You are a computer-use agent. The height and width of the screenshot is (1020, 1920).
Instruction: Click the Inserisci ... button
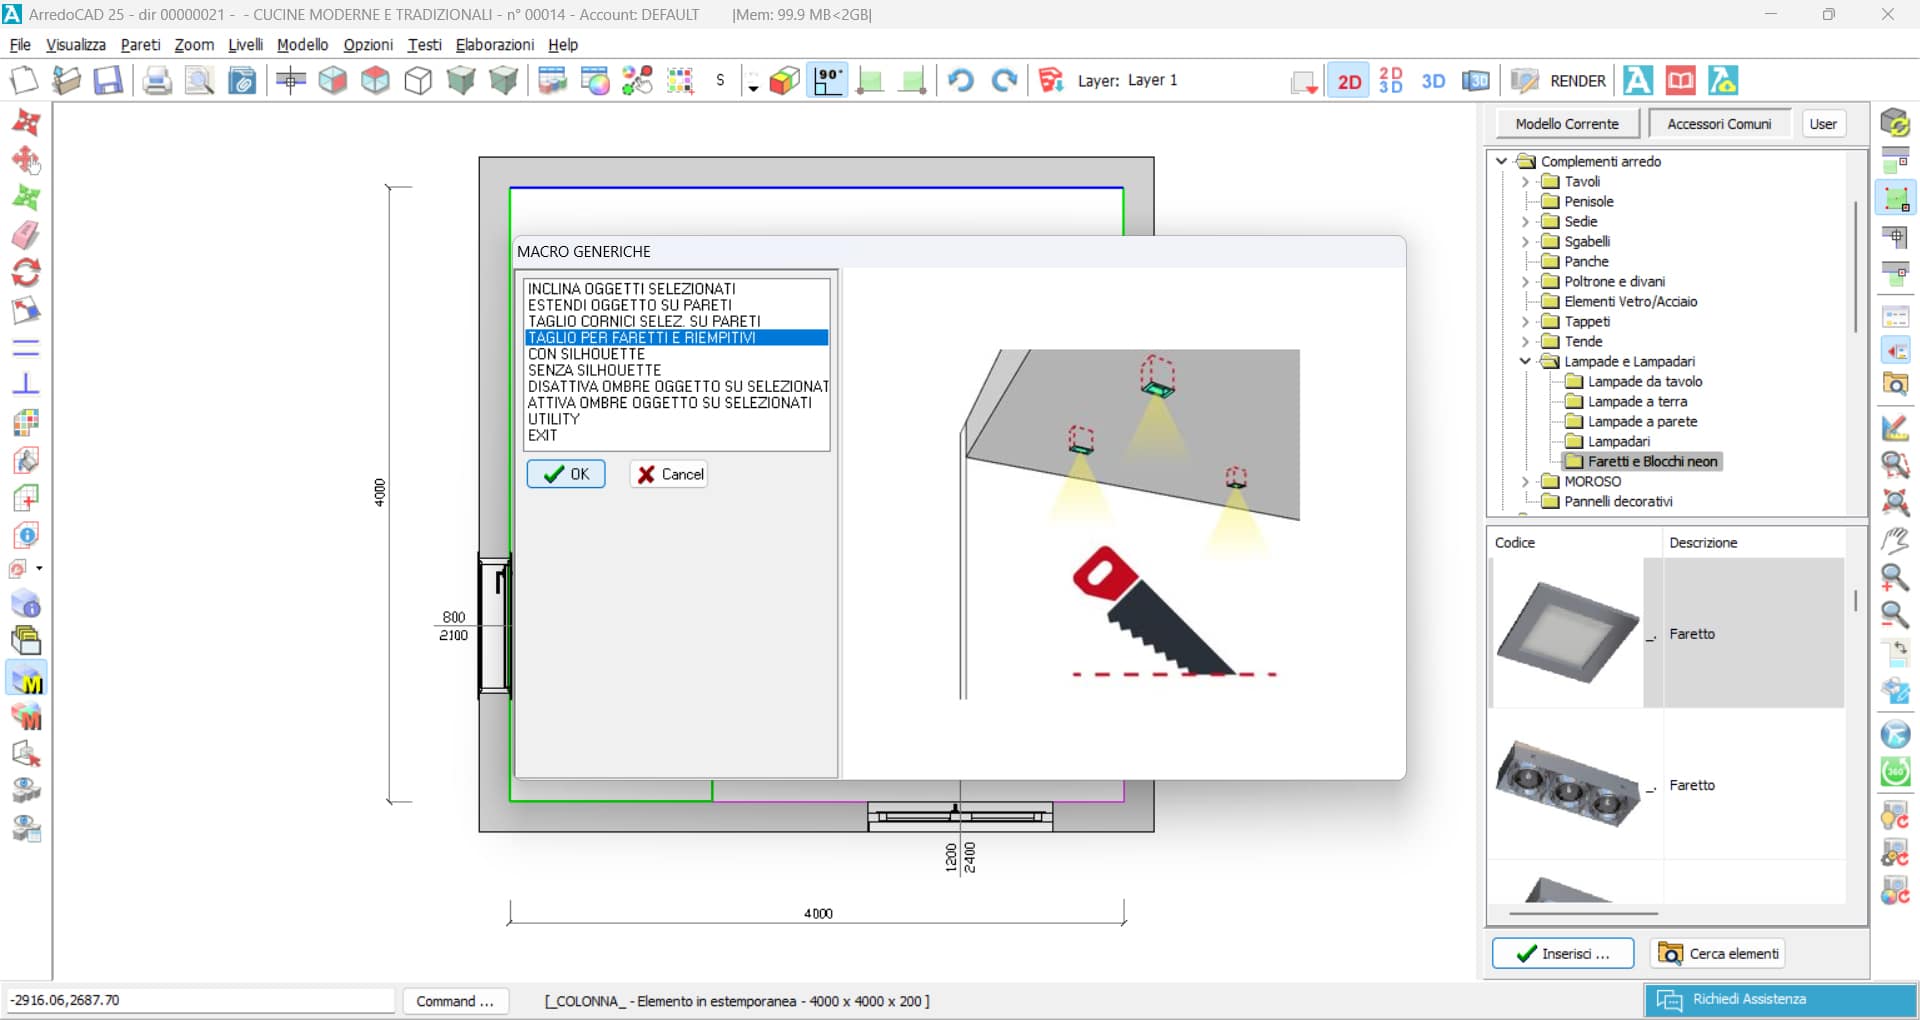point(1563,954)
